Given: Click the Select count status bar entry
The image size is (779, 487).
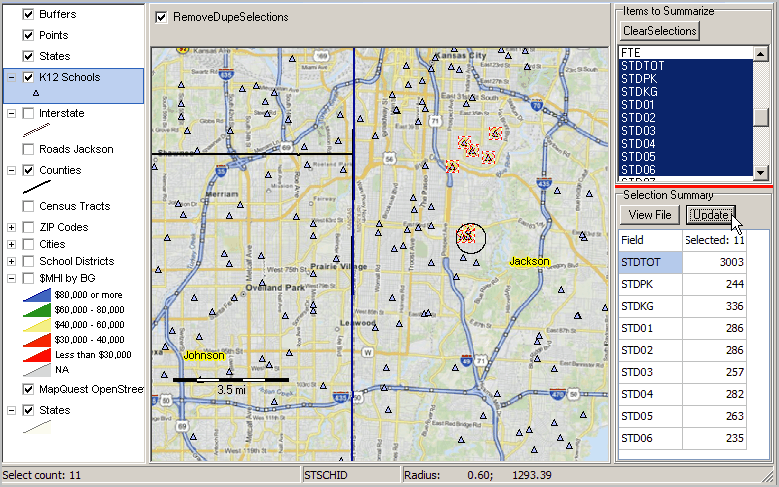Looking at the screenshot, I should click(x=151, y=475).
